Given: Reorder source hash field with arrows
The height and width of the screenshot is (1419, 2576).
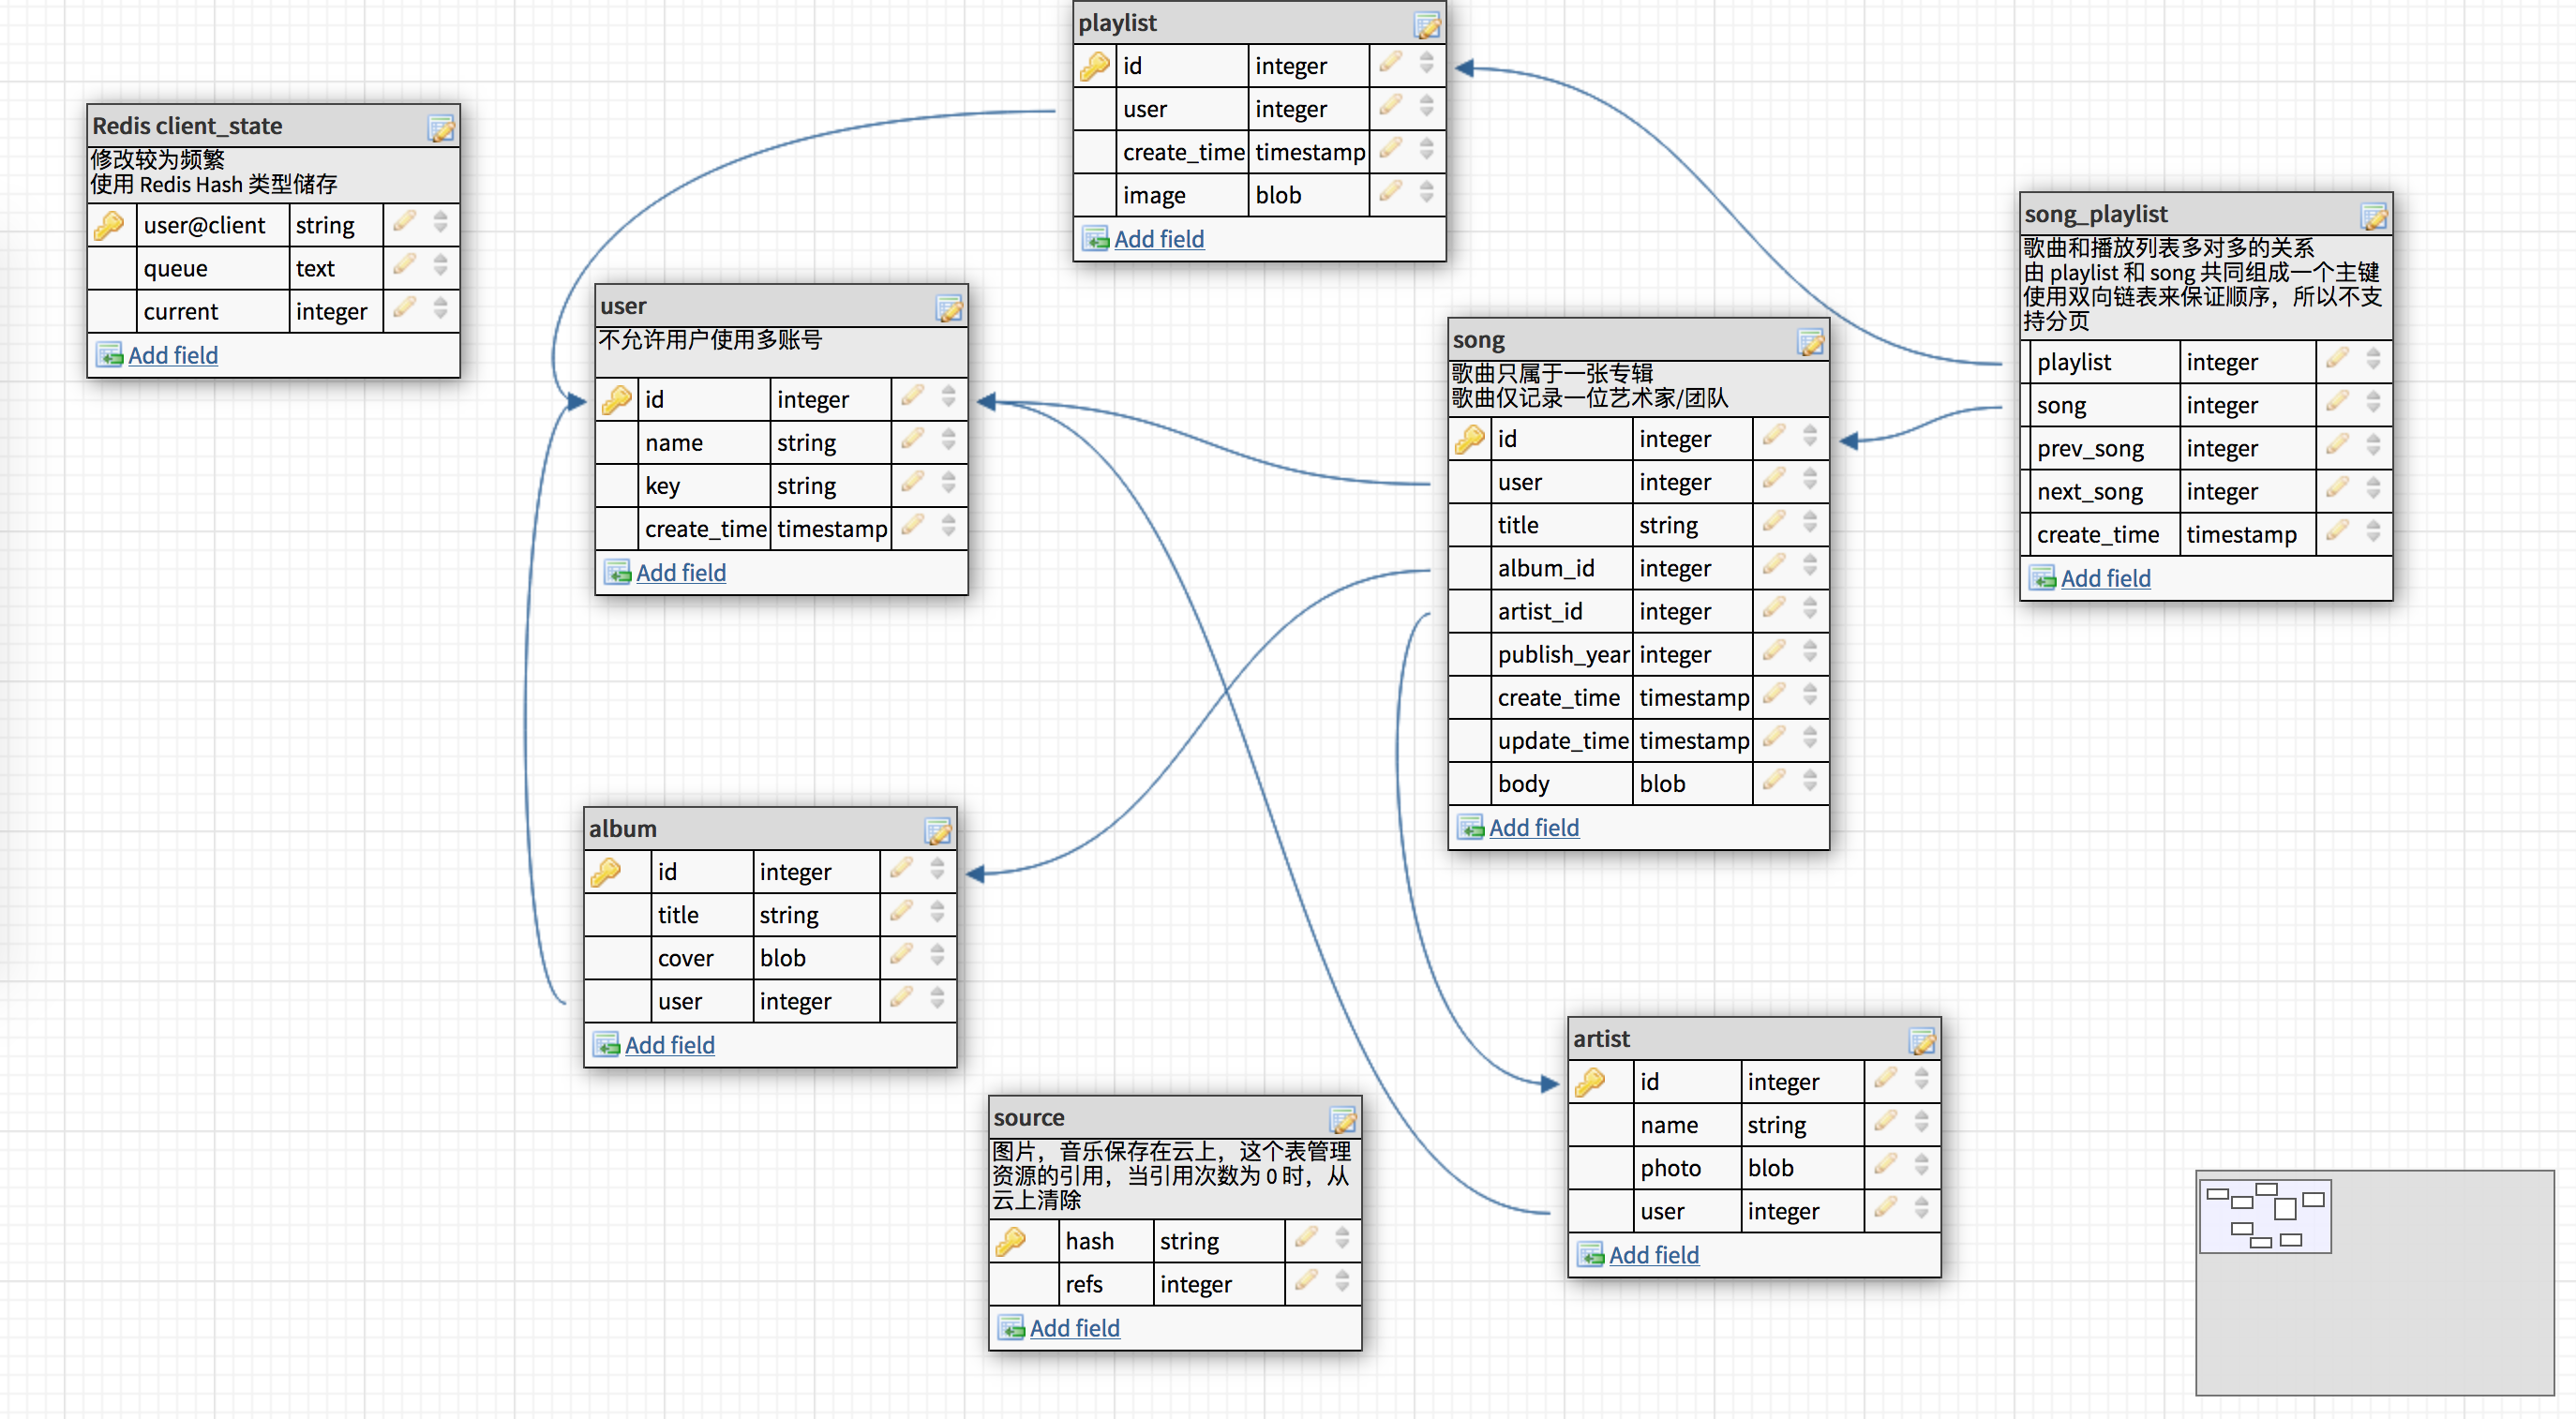Looking at the screenshot, I should pos(1343,1238).
